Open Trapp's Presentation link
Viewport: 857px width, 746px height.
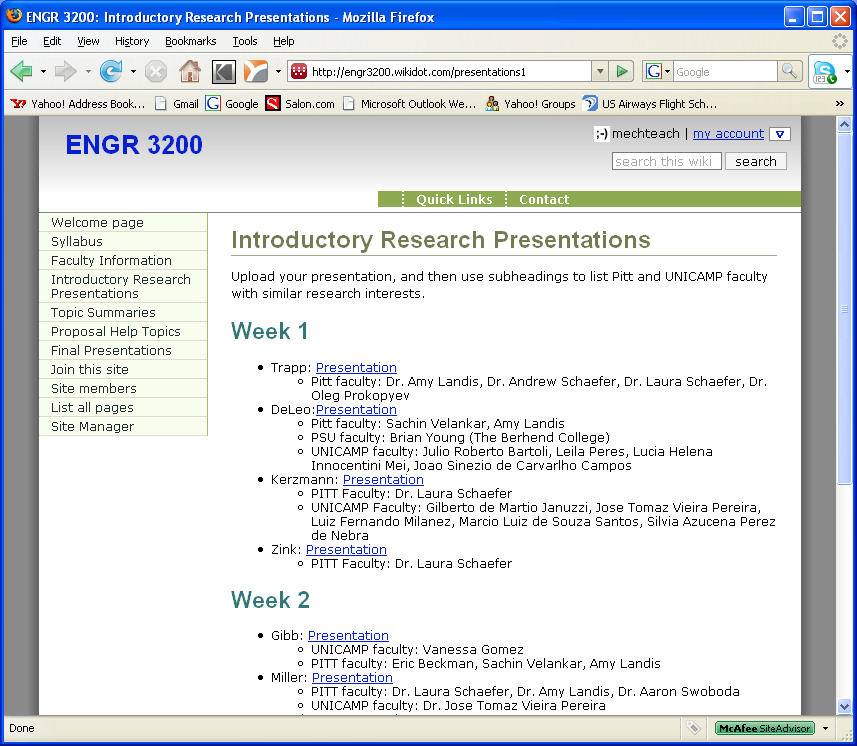pos(356,367)
